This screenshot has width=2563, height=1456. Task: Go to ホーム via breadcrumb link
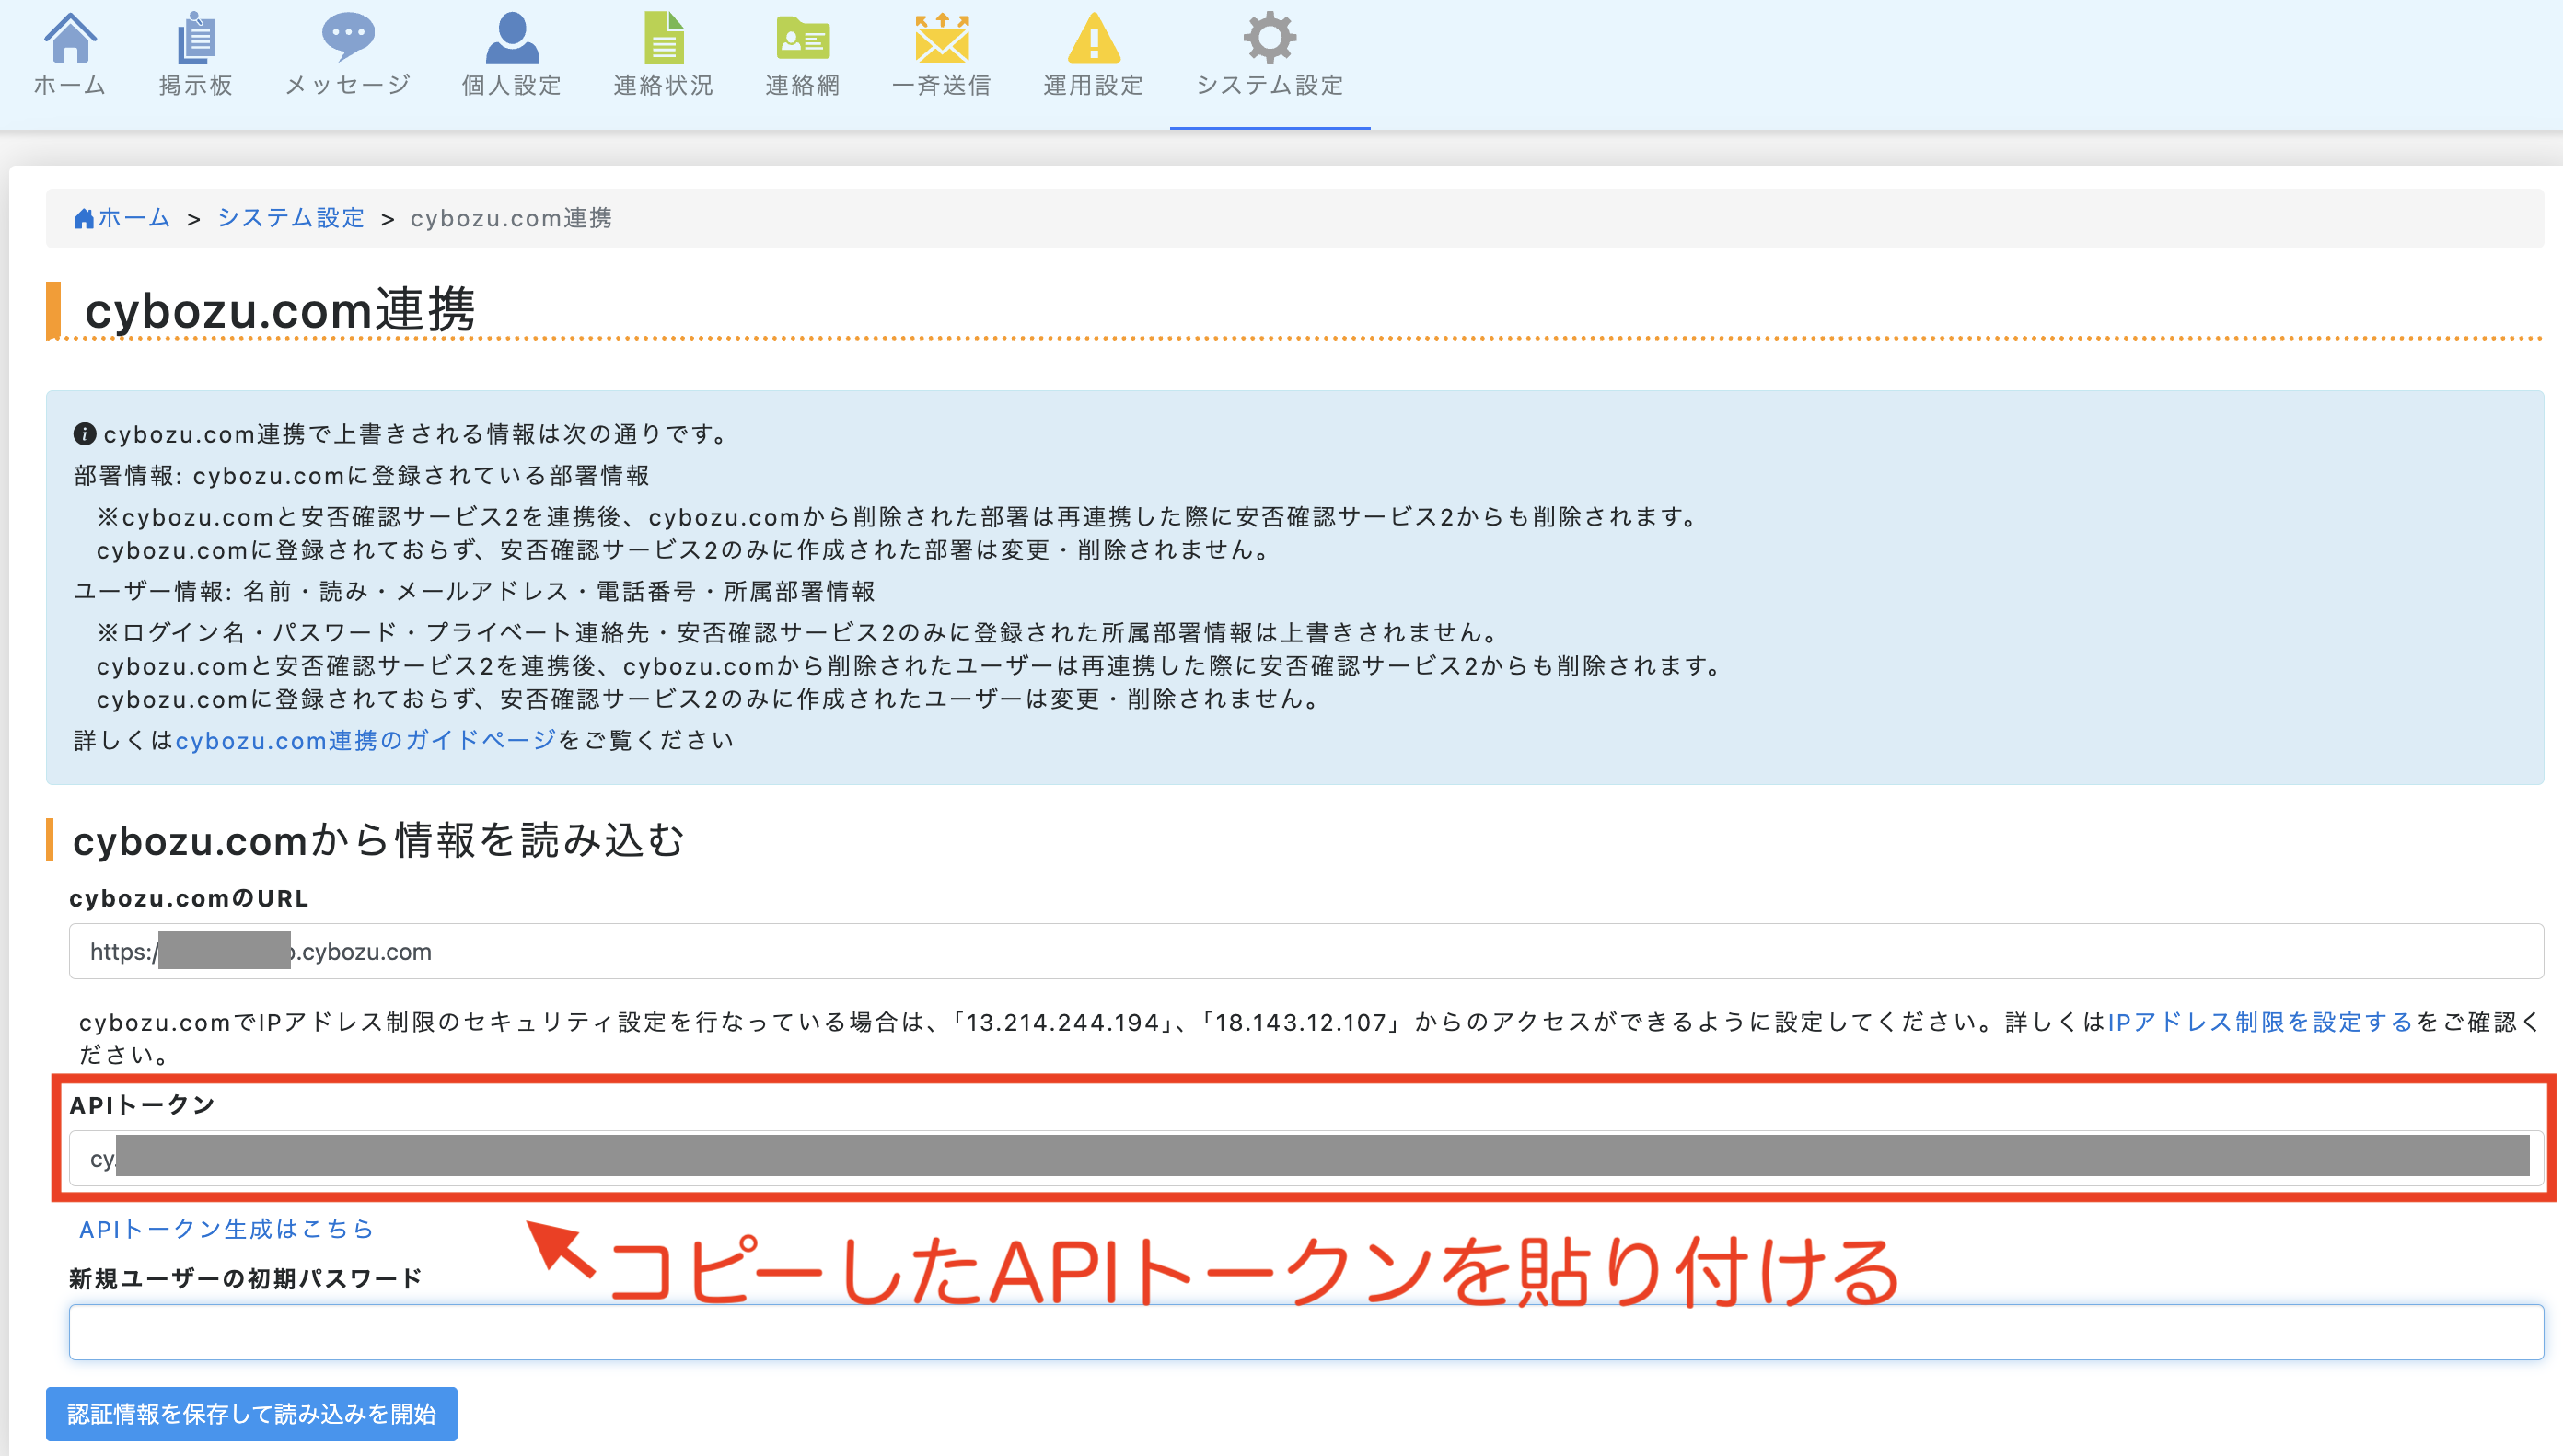(x=134, y=218)
